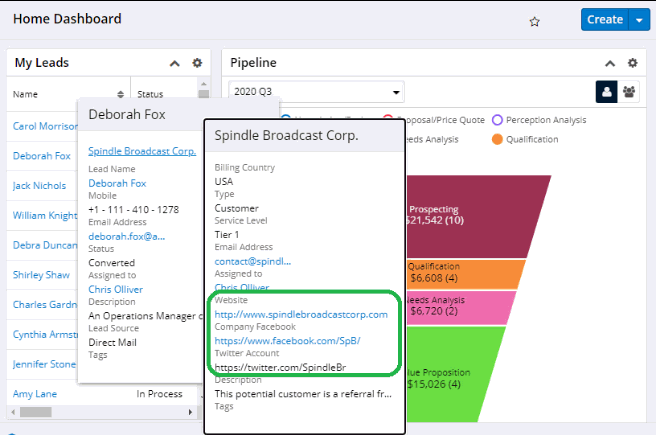Screen dimensions: 656x435
Task: Open Chris Olliver link in Deborah Fox preview
Action: 115,289
